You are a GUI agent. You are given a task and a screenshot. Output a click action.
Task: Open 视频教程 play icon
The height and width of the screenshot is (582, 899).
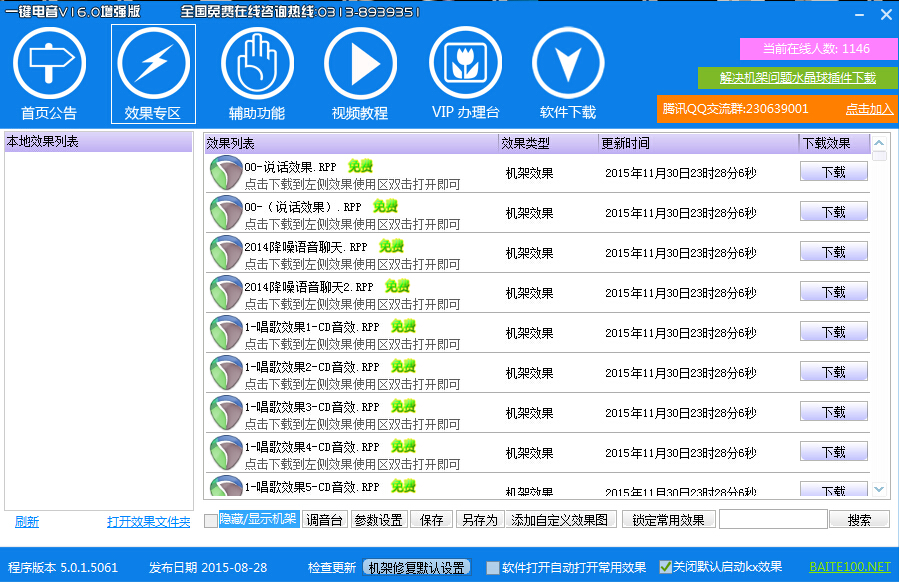point(360,62)
